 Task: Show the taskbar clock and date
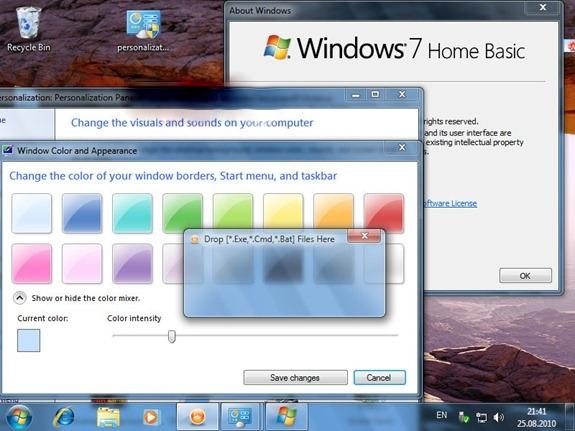tap(536, 417)
